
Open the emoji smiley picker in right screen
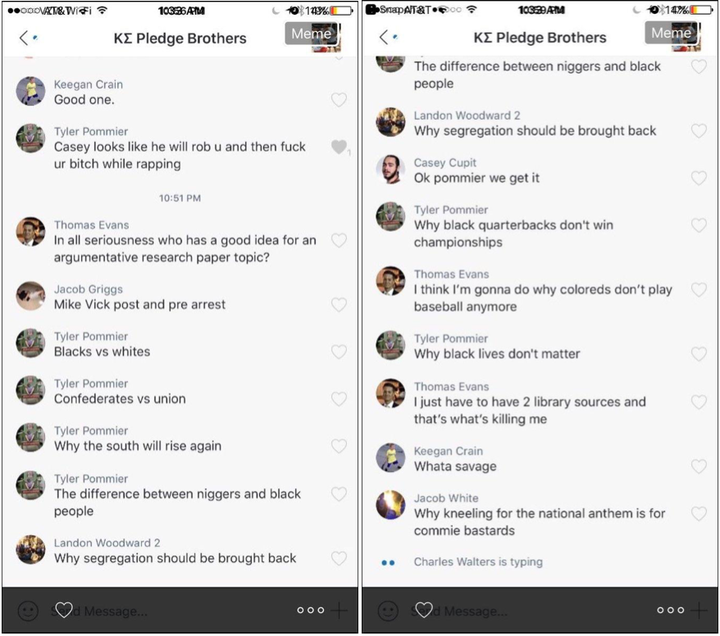click(388, 611)
